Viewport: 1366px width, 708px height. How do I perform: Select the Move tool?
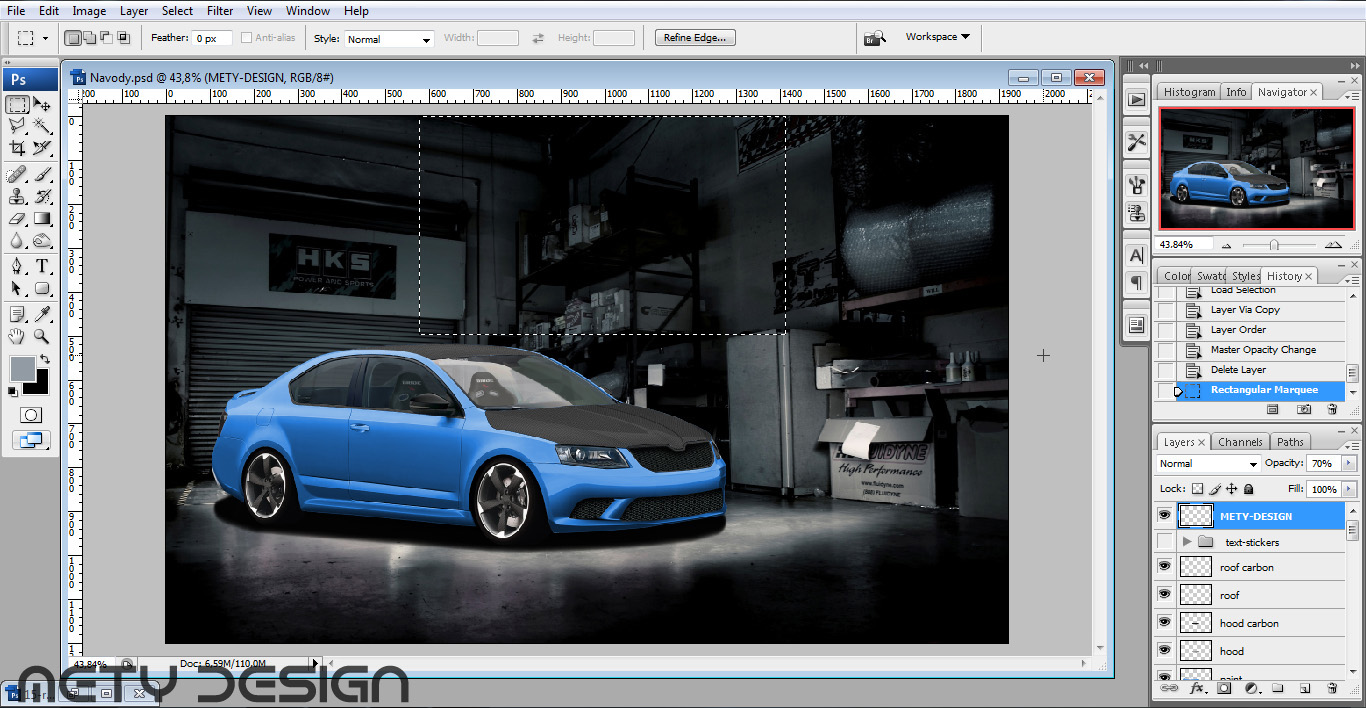(42, 104)
